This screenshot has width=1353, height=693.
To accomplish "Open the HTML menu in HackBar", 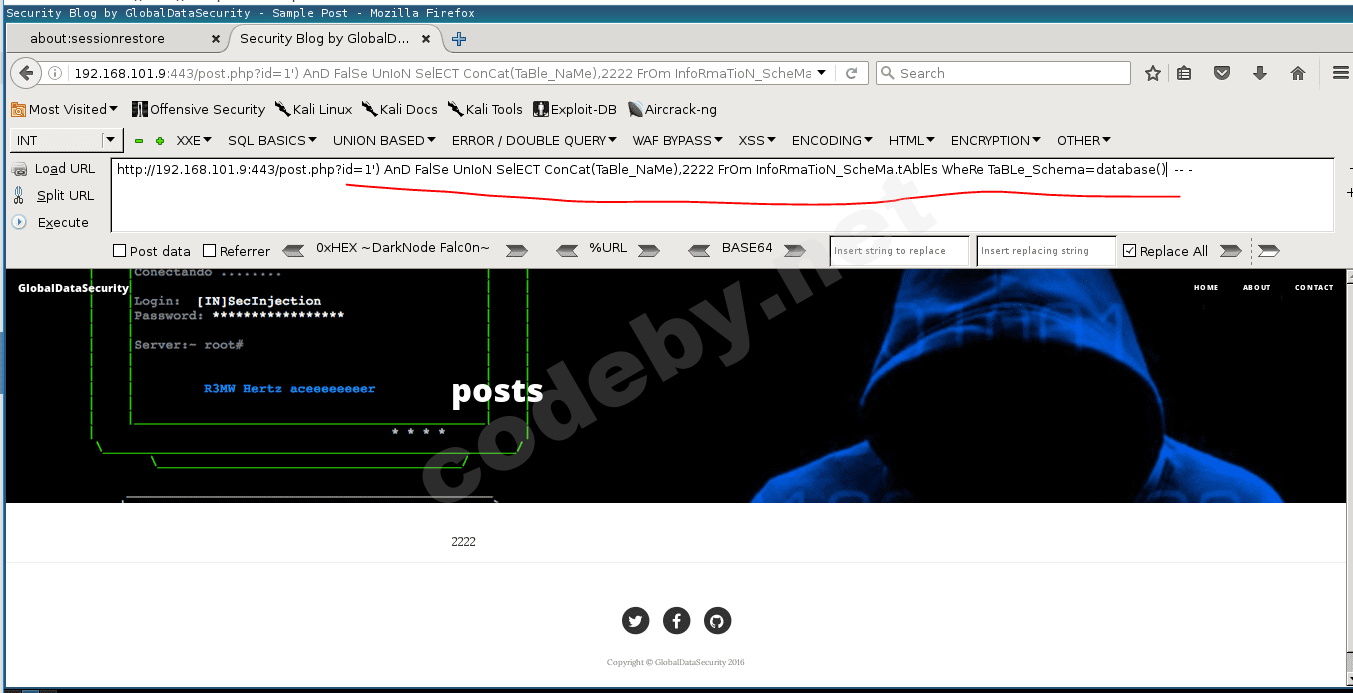I will coord(912,140).
